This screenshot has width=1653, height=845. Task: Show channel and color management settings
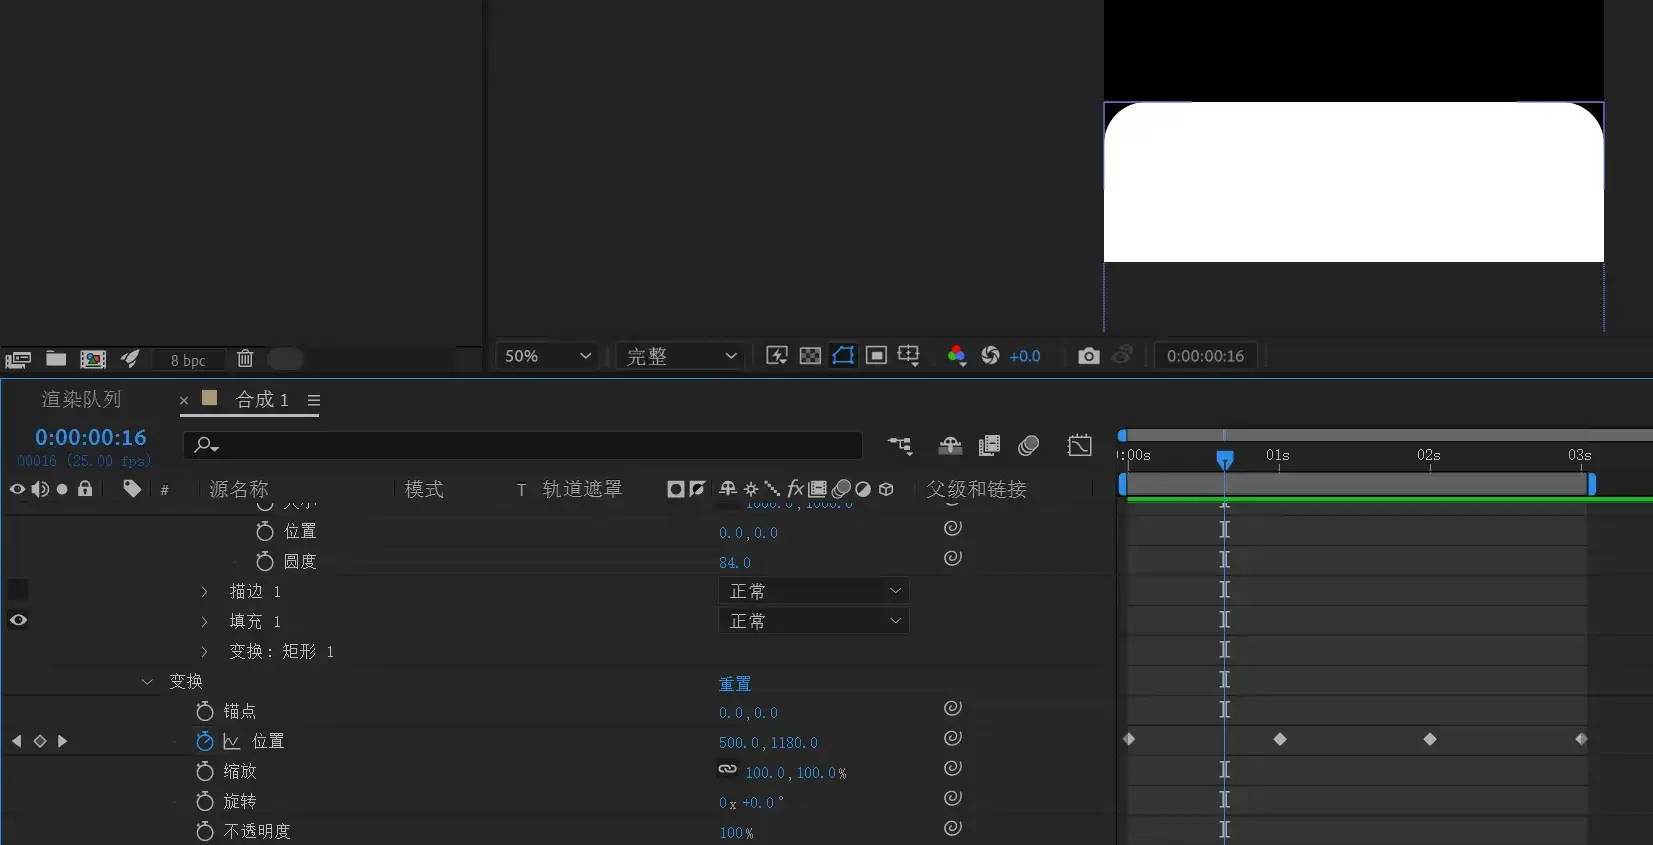coord(957,356)
